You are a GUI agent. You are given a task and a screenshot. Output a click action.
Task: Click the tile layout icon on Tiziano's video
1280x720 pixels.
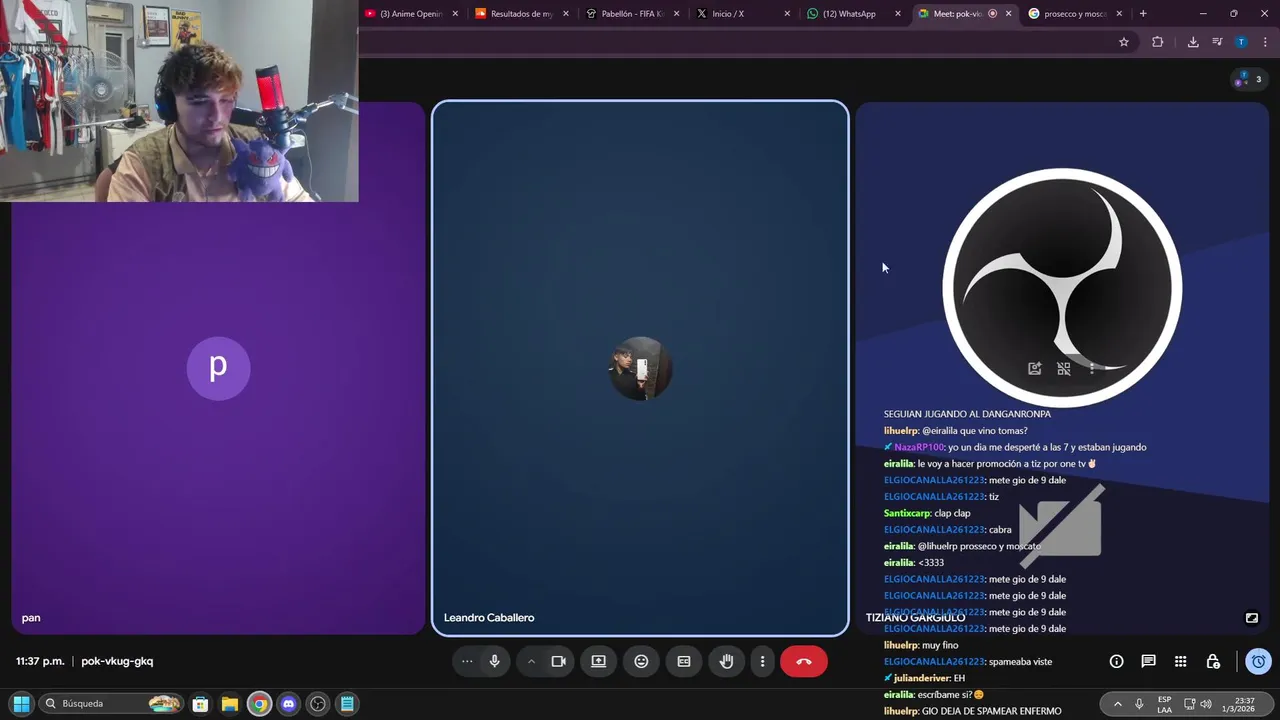1064,368
